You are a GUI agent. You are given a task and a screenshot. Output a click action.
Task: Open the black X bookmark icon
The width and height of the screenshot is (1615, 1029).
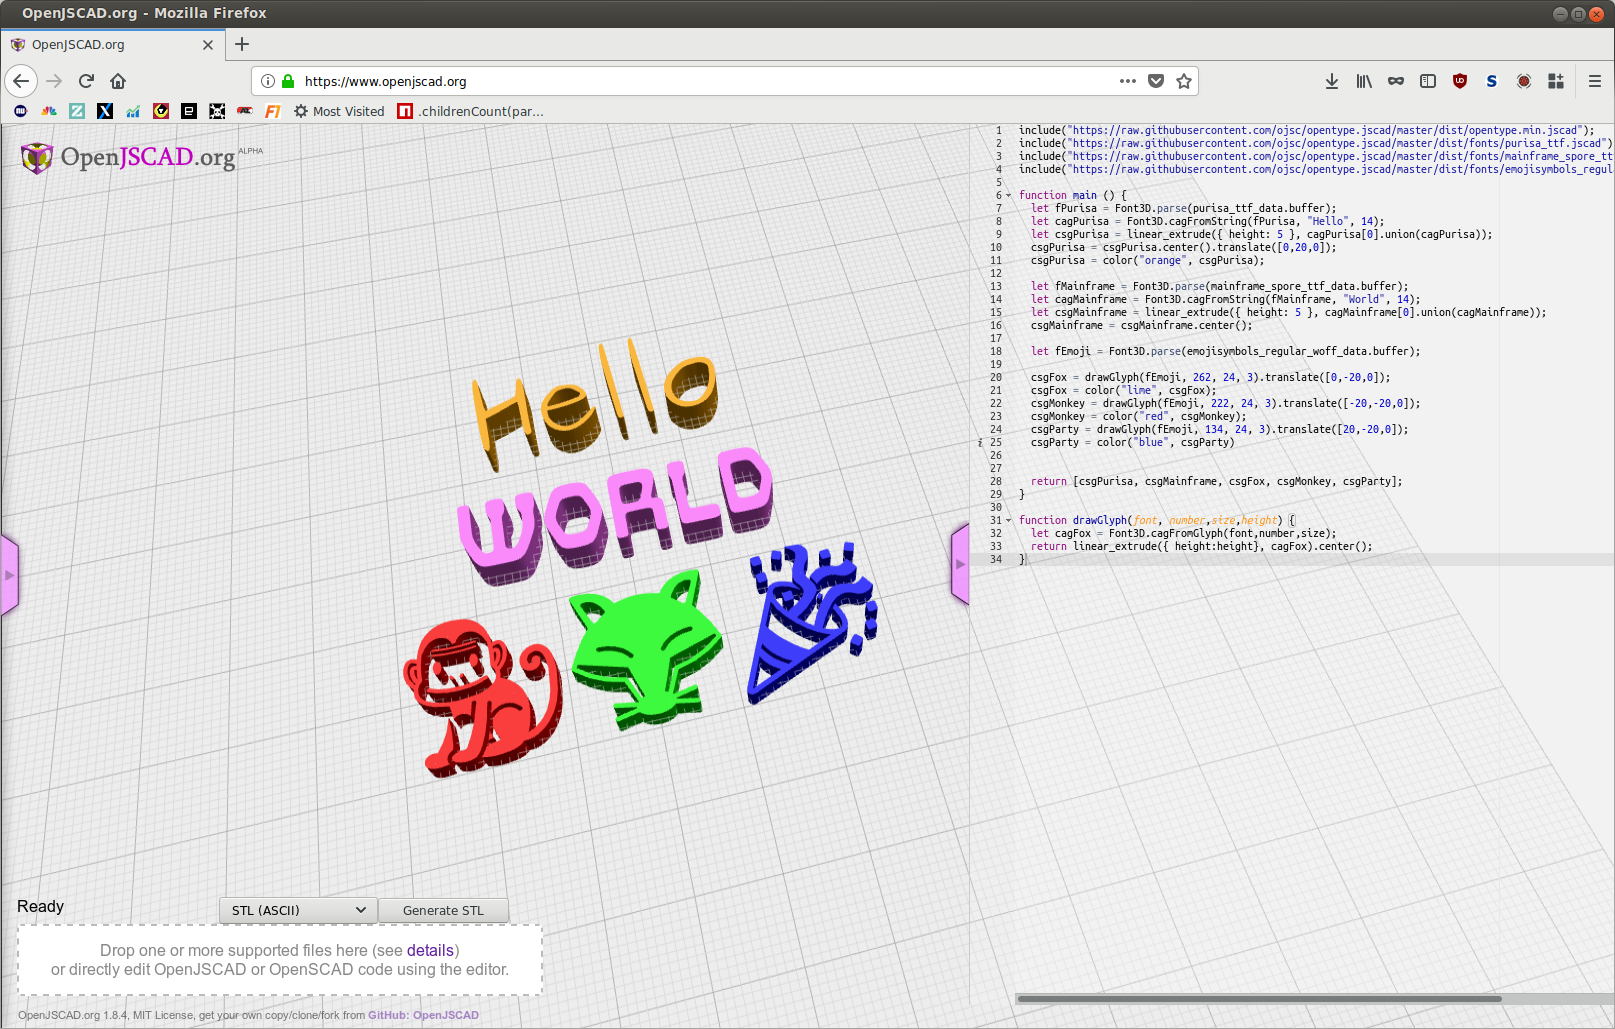click(x=105, y=111)
